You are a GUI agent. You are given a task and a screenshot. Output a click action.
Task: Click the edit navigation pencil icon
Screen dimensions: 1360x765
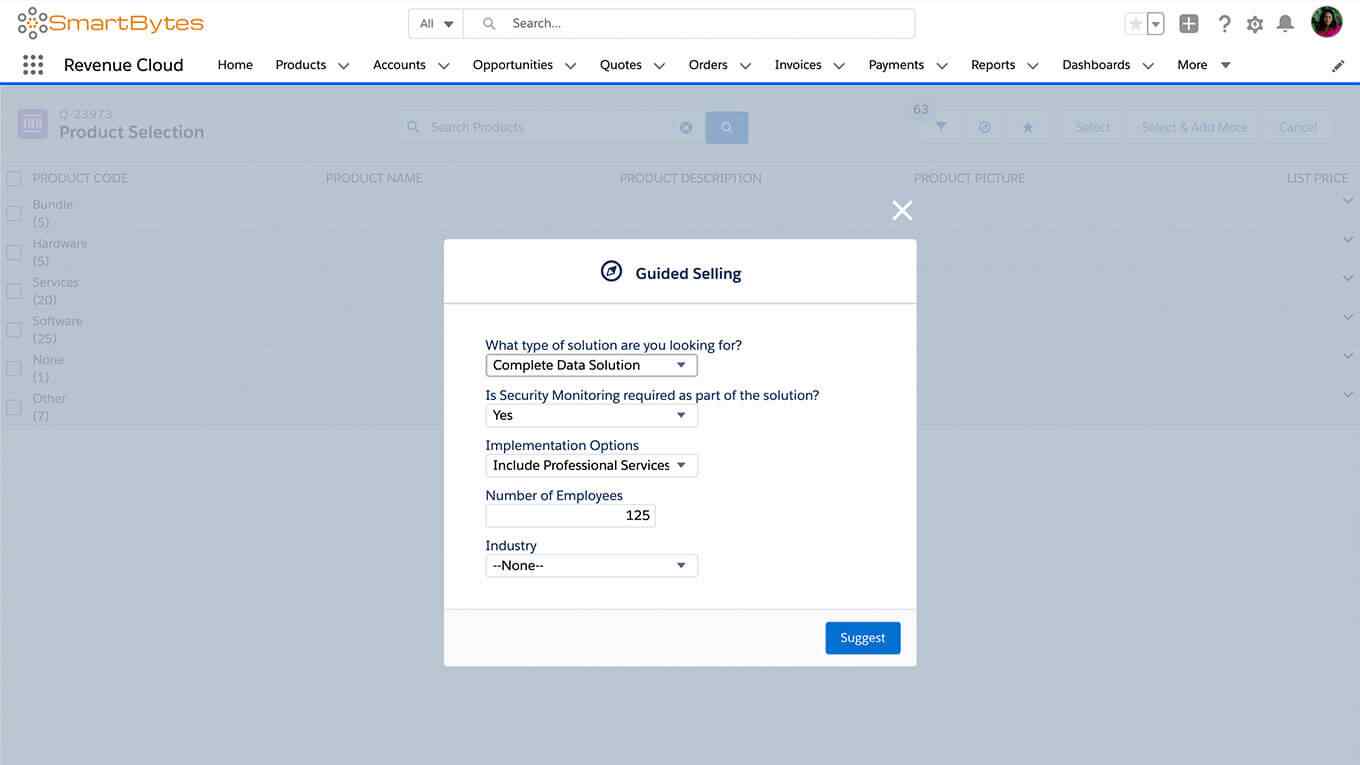tap(1338, 65)
